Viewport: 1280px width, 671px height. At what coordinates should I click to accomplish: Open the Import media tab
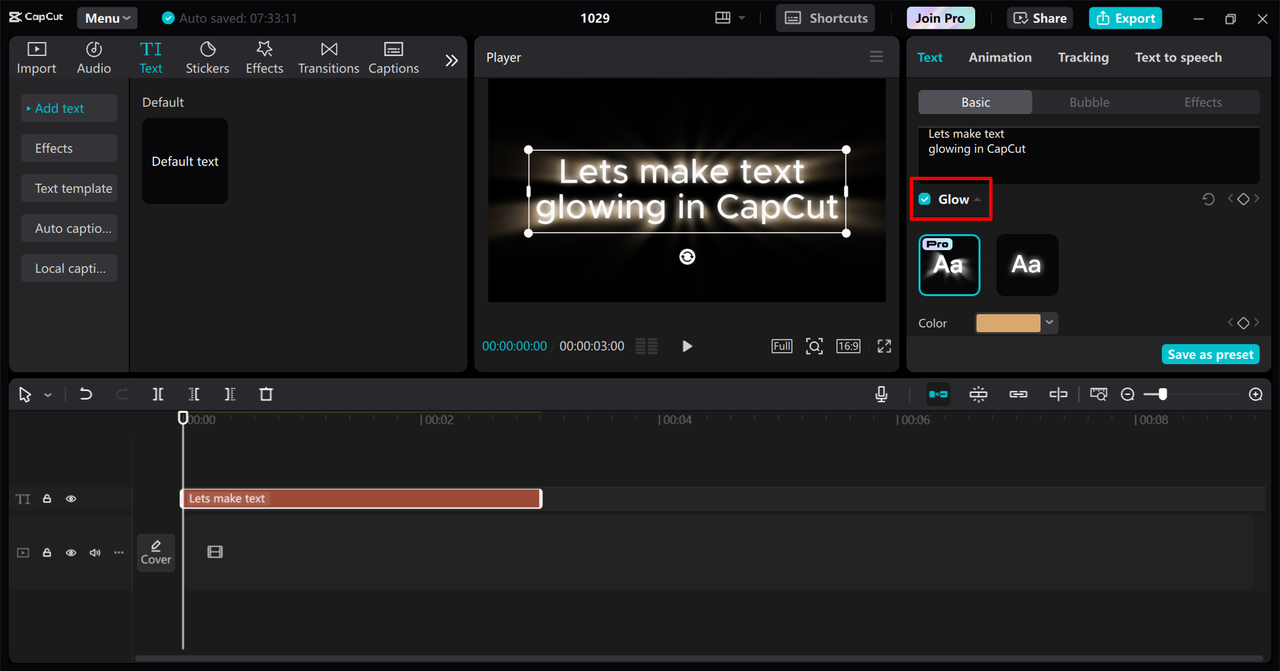pos(36,58)
